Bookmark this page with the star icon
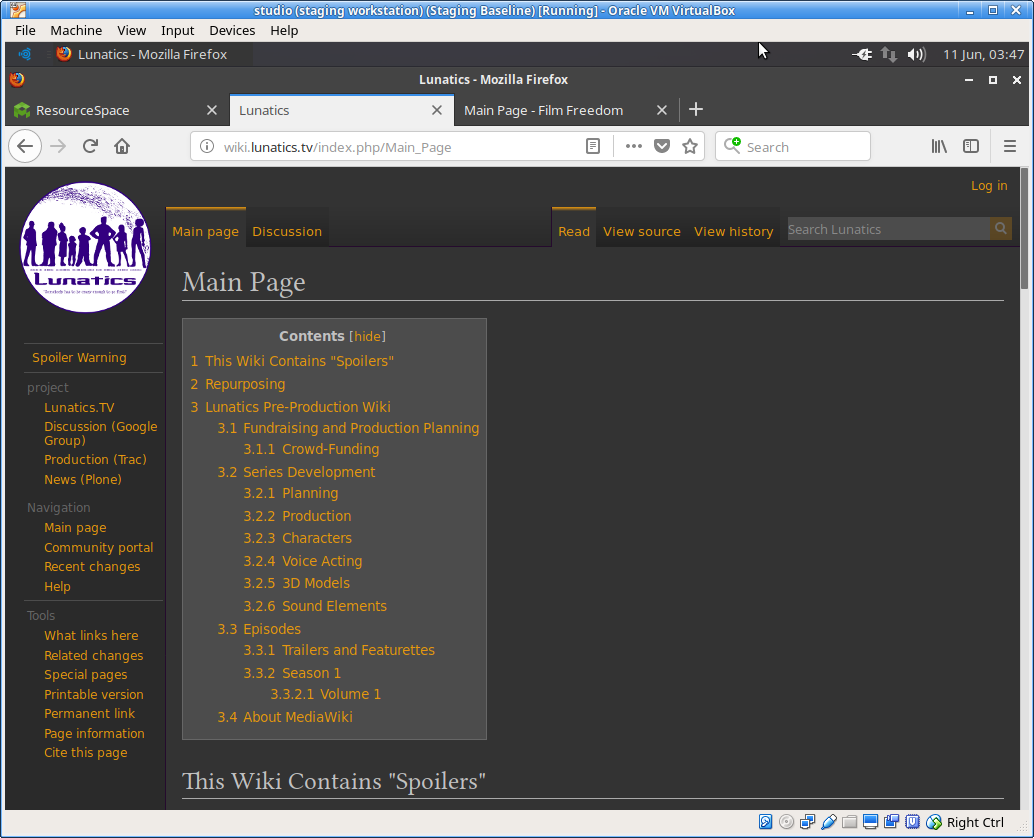This screenshot has width=1034, height=838. click(x=689, y=147)
